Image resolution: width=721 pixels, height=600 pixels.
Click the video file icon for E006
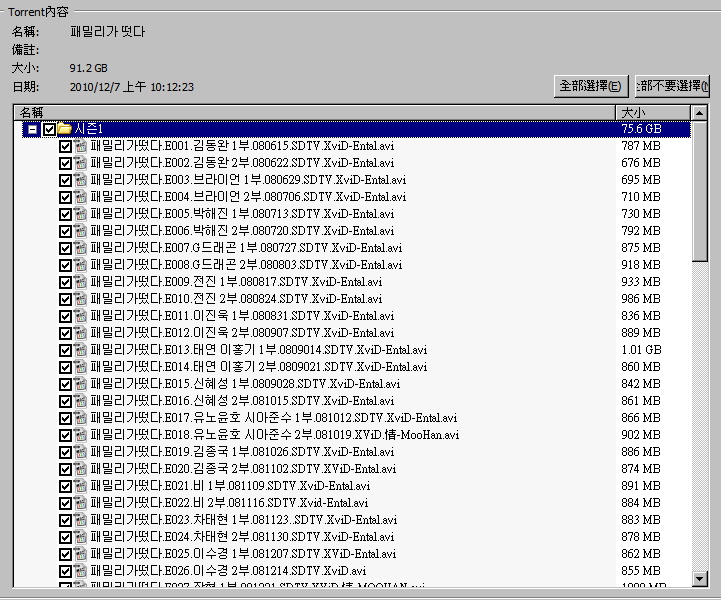(80, 231)
